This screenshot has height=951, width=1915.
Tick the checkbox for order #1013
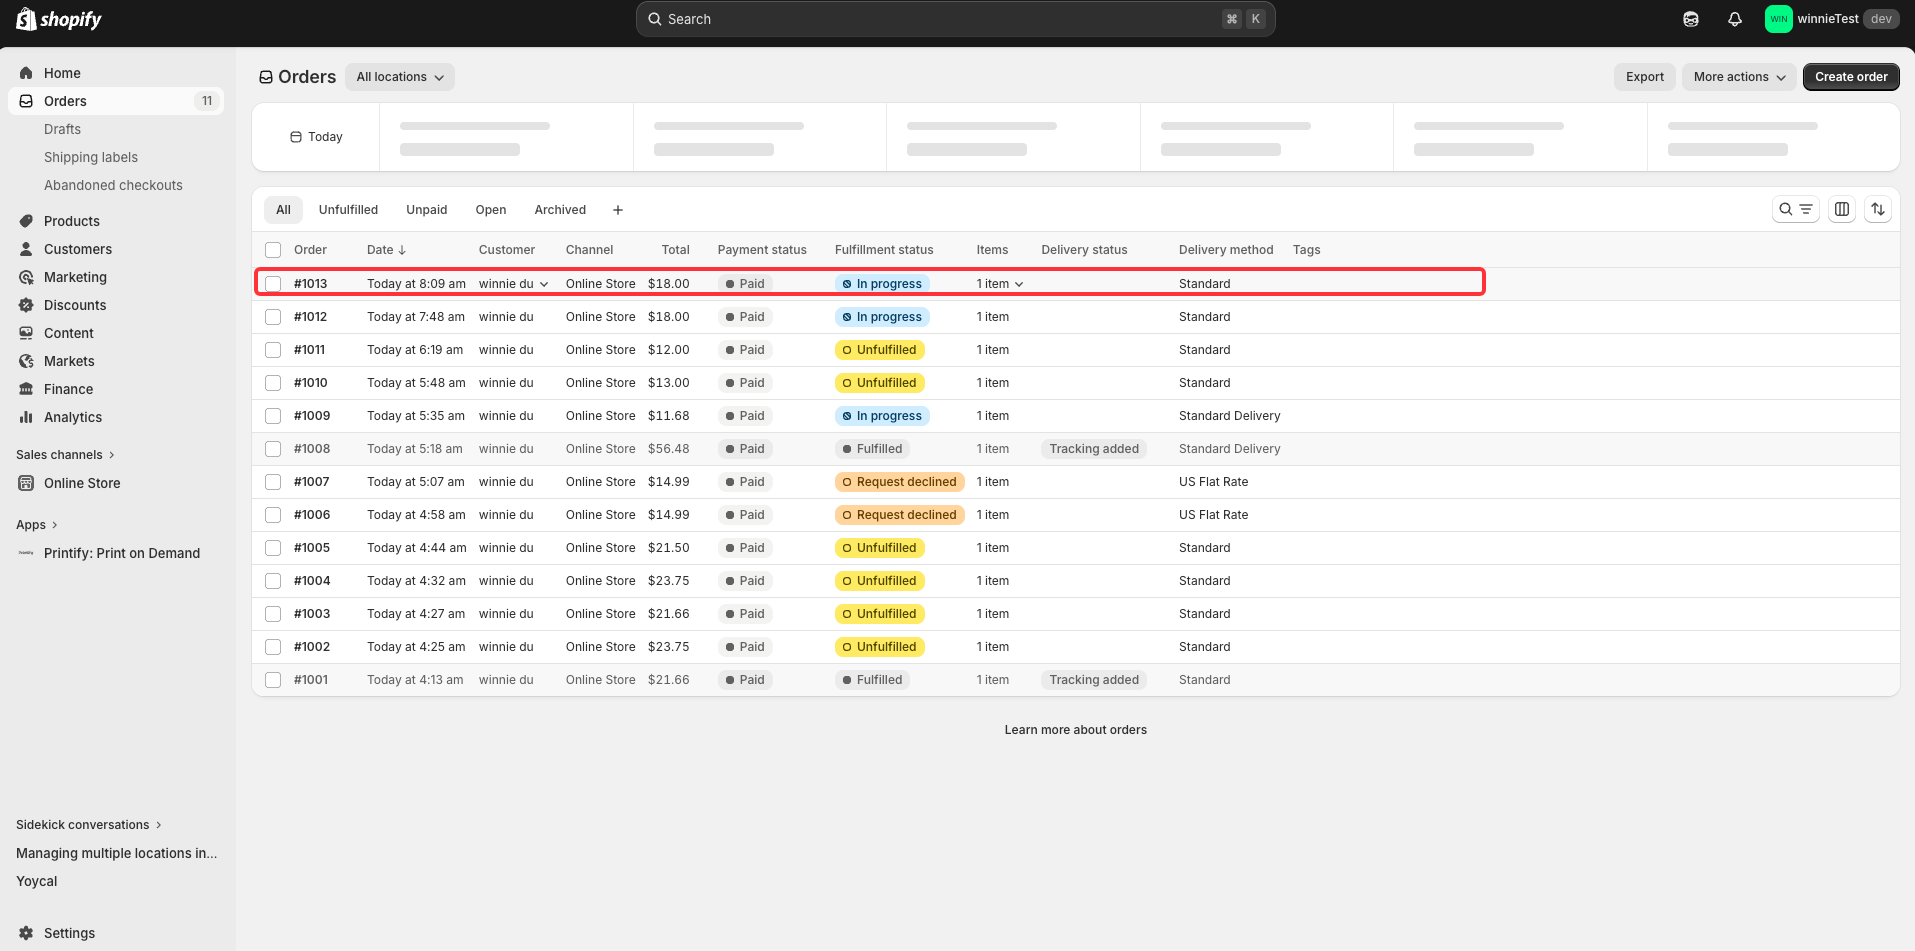point(273,284)
